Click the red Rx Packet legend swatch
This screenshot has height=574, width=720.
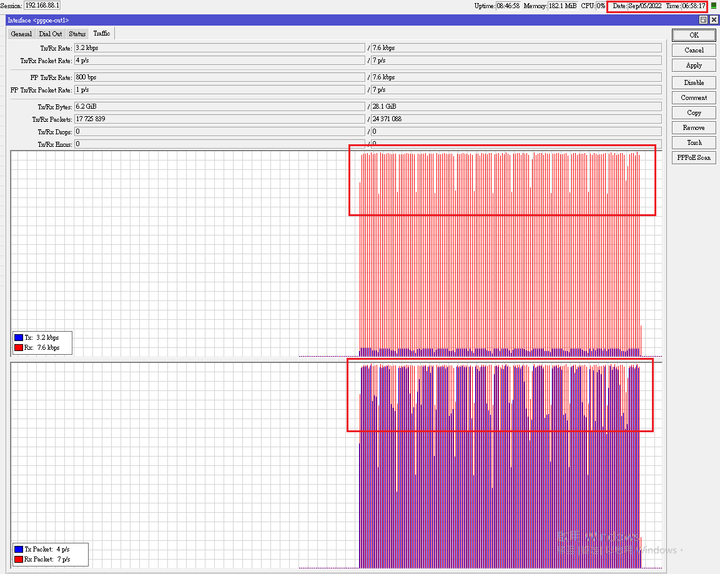click(18, 559)
